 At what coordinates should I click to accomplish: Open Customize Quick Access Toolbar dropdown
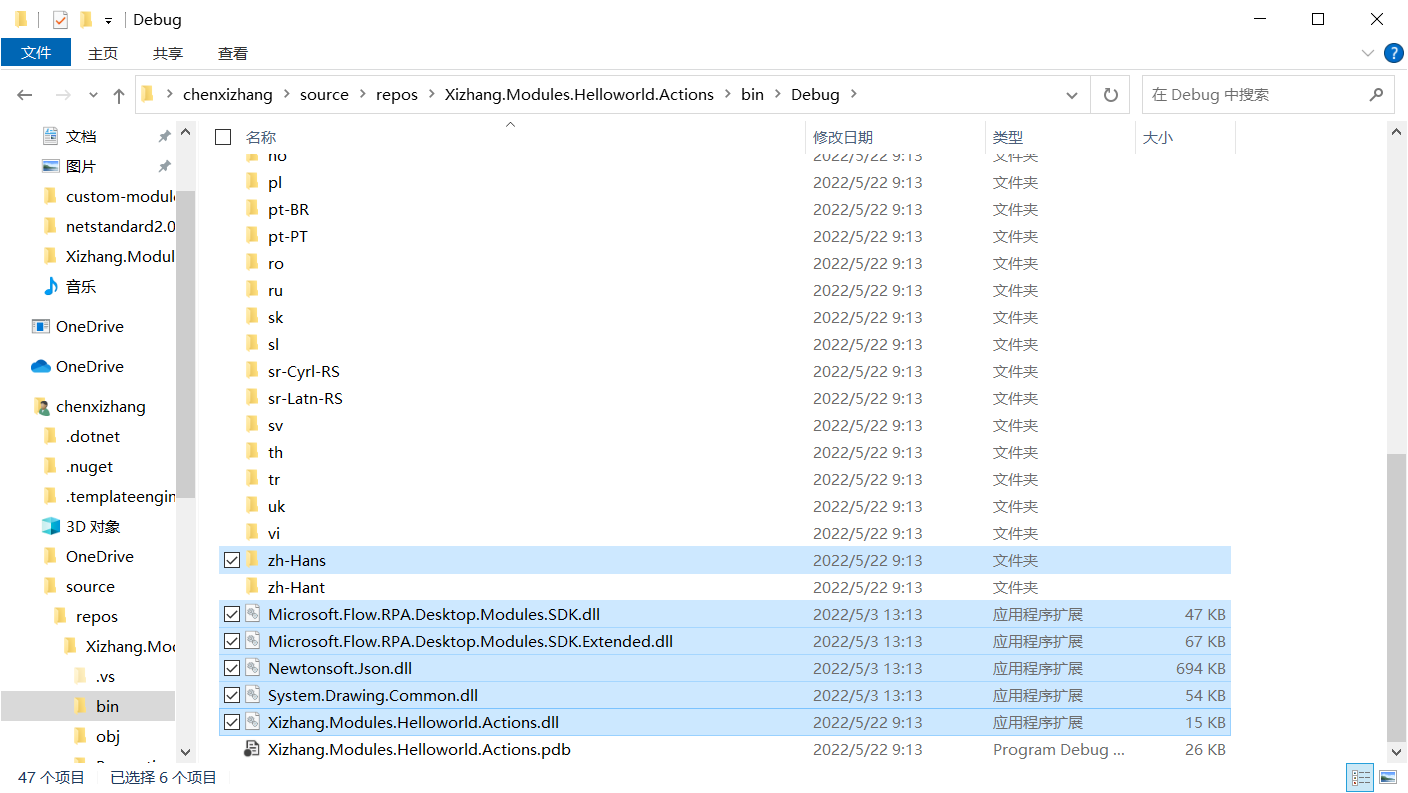108,20
